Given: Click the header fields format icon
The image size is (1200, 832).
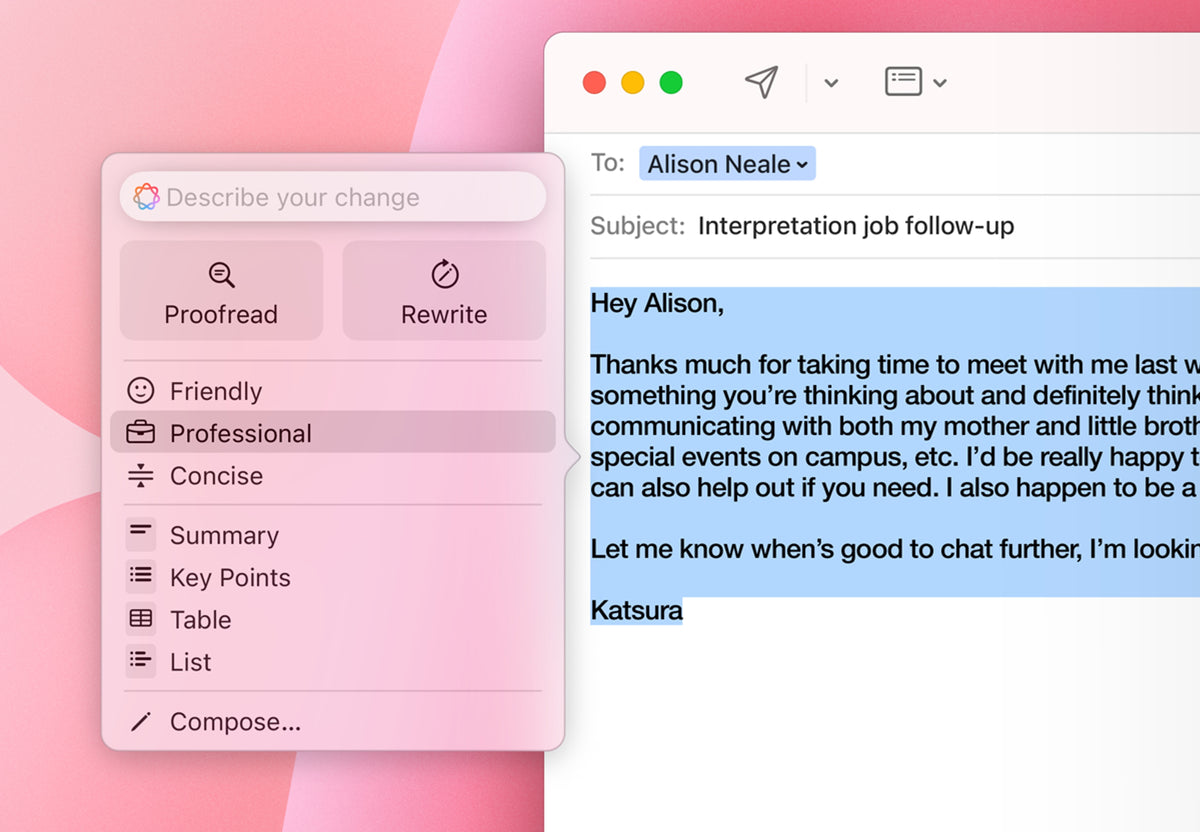Looking at the screenshot, I should coord(903,82).
